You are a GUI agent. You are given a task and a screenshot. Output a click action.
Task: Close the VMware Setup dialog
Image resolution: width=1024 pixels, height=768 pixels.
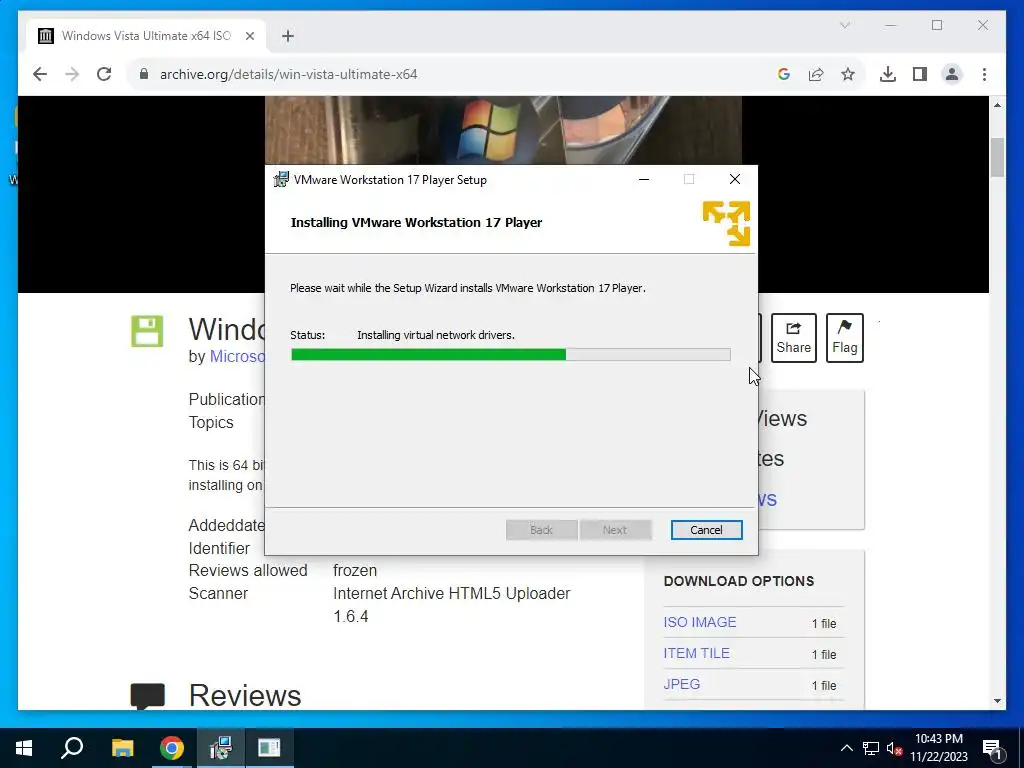point(735,180)
